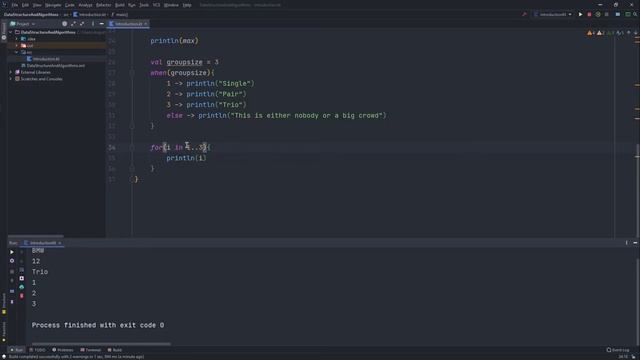Click the expand all icon in the Project panel
Screen dimensions: 640x360
[x=73, y=24]
